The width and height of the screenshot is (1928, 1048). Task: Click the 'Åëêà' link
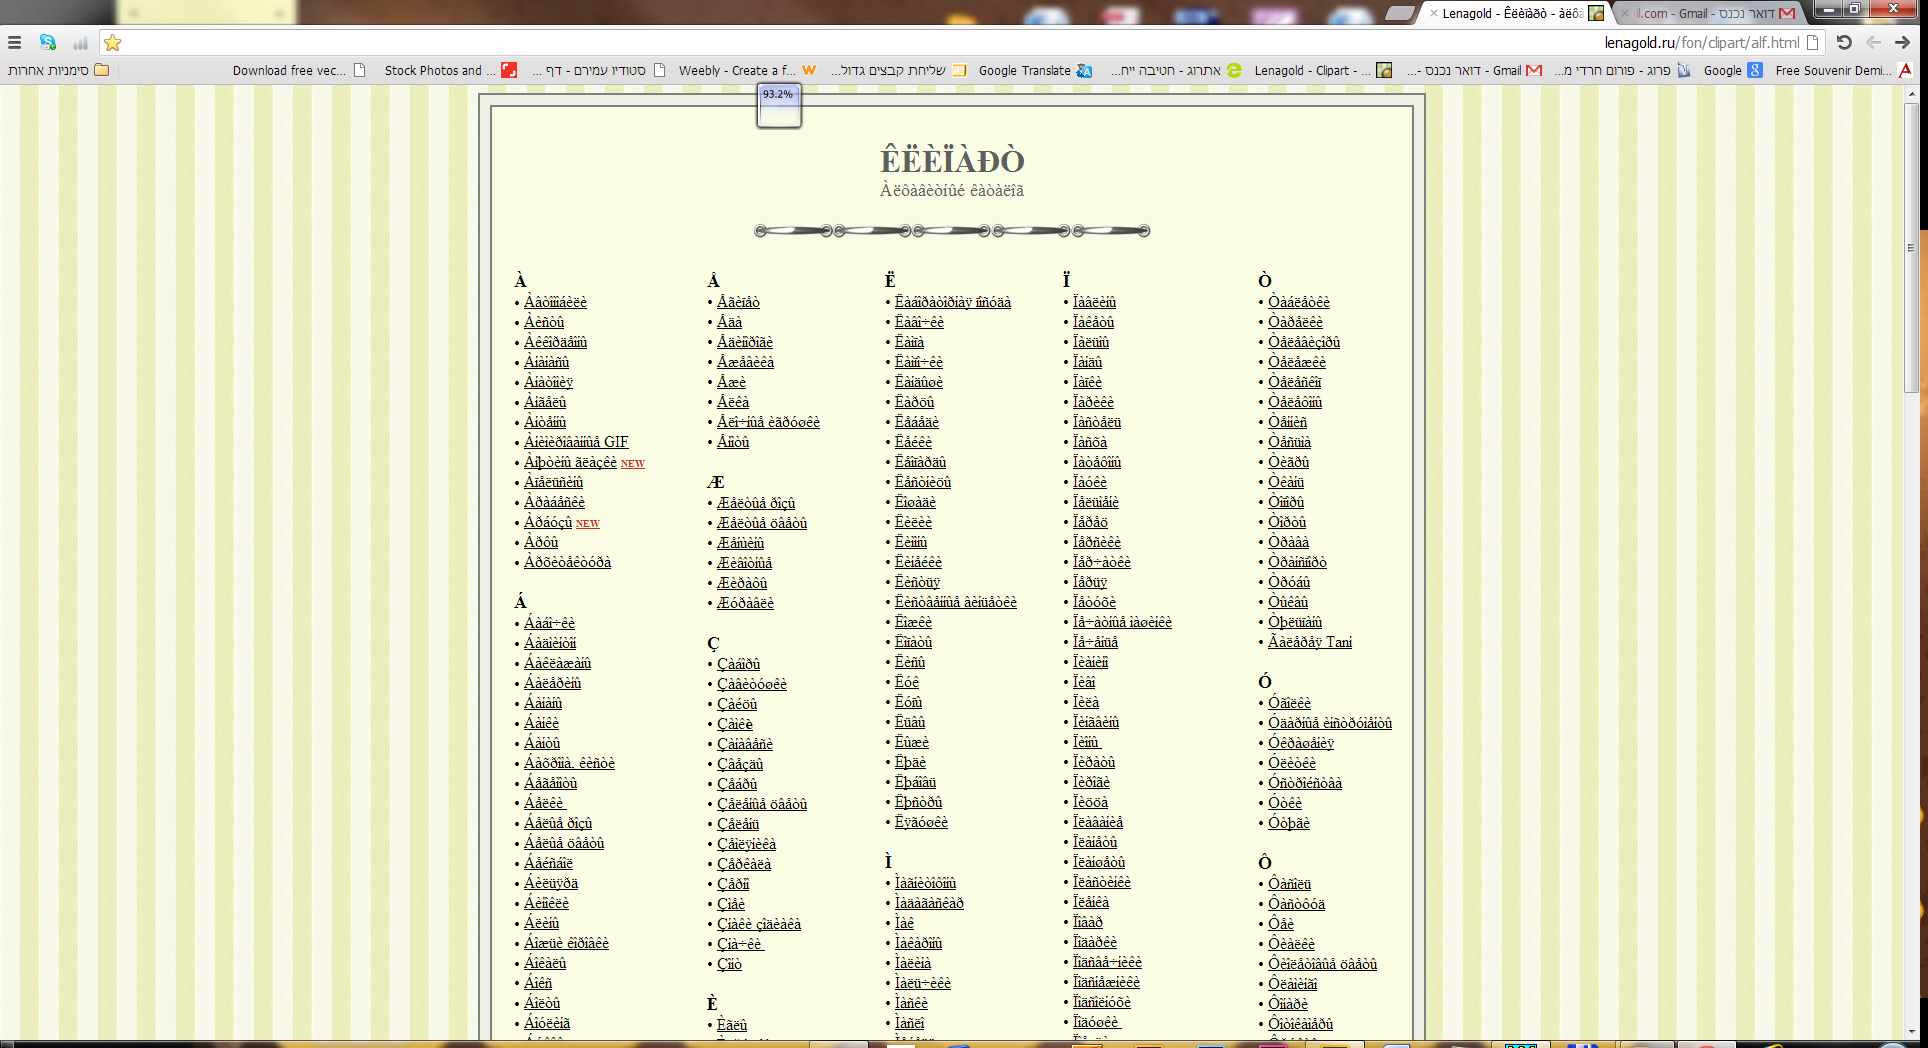point(733,402)
